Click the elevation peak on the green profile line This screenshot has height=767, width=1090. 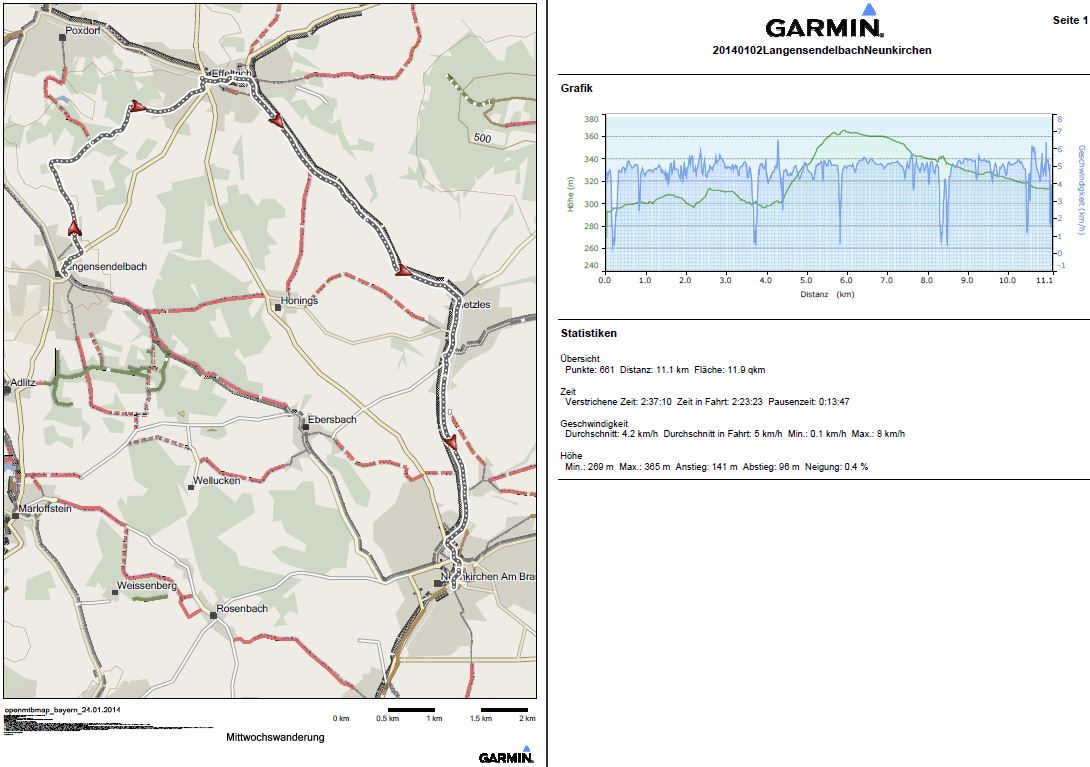tap(844, 130)
